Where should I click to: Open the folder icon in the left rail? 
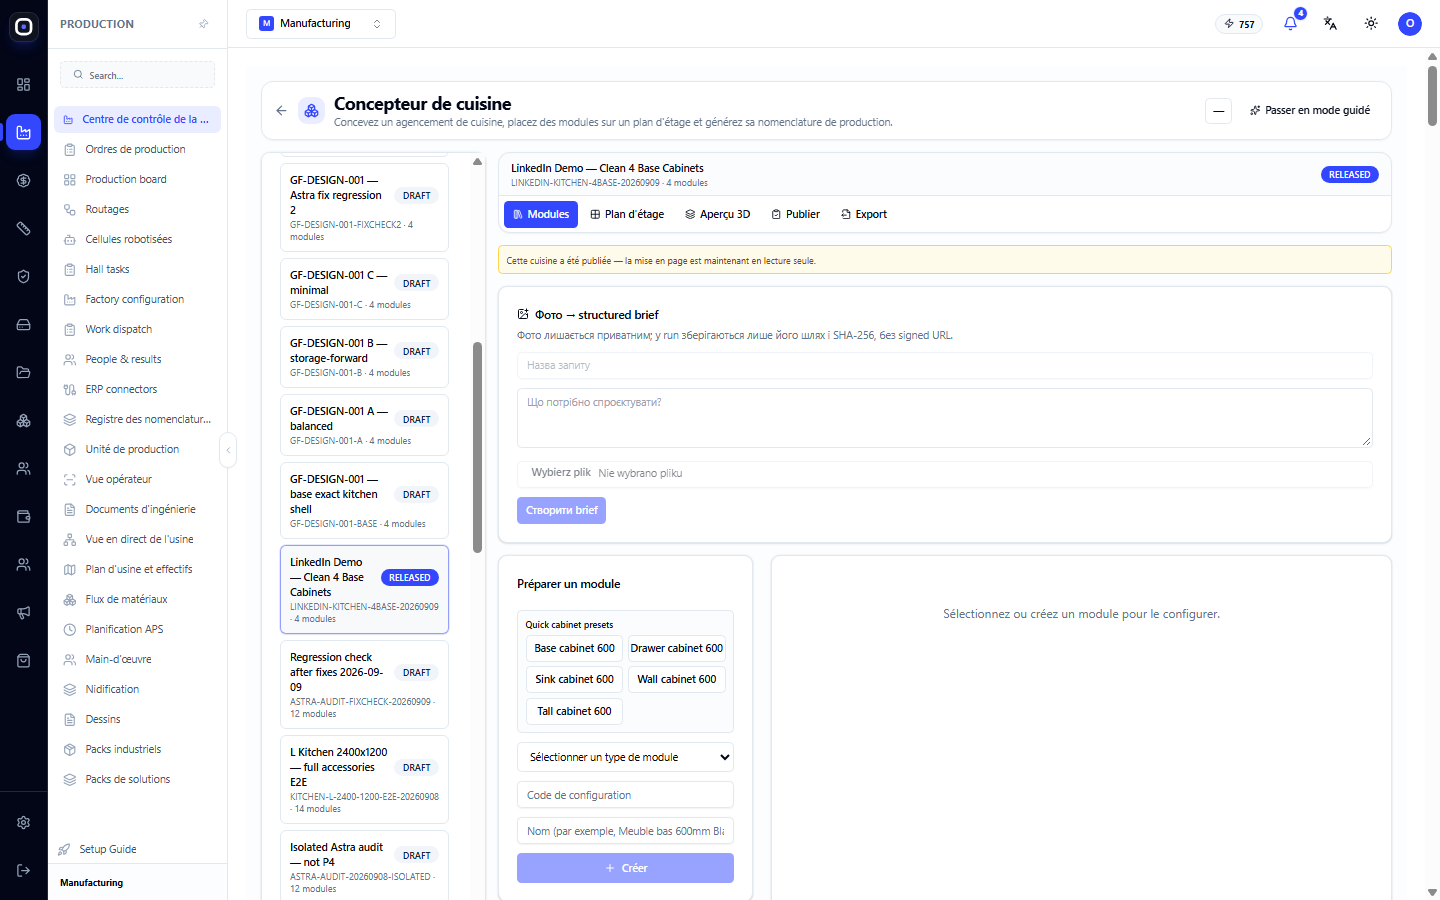[24, 373]
